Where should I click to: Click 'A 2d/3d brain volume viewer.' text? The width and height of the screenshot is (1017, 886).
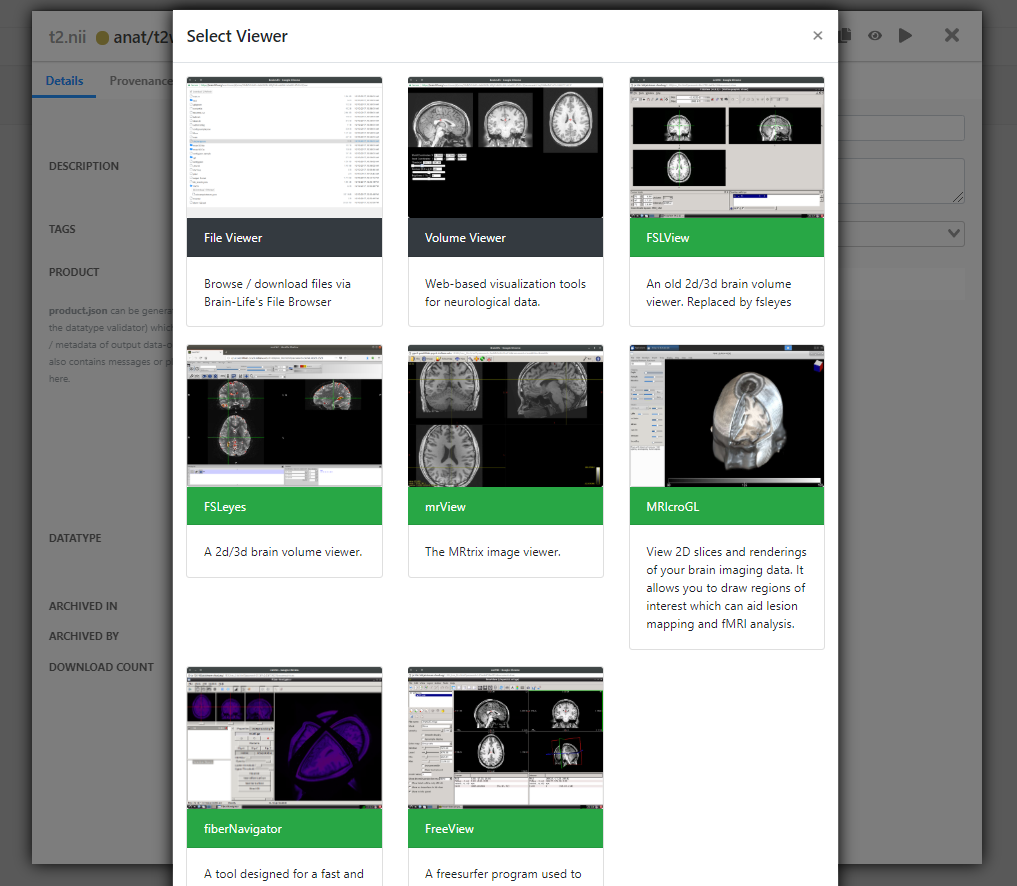283,552
